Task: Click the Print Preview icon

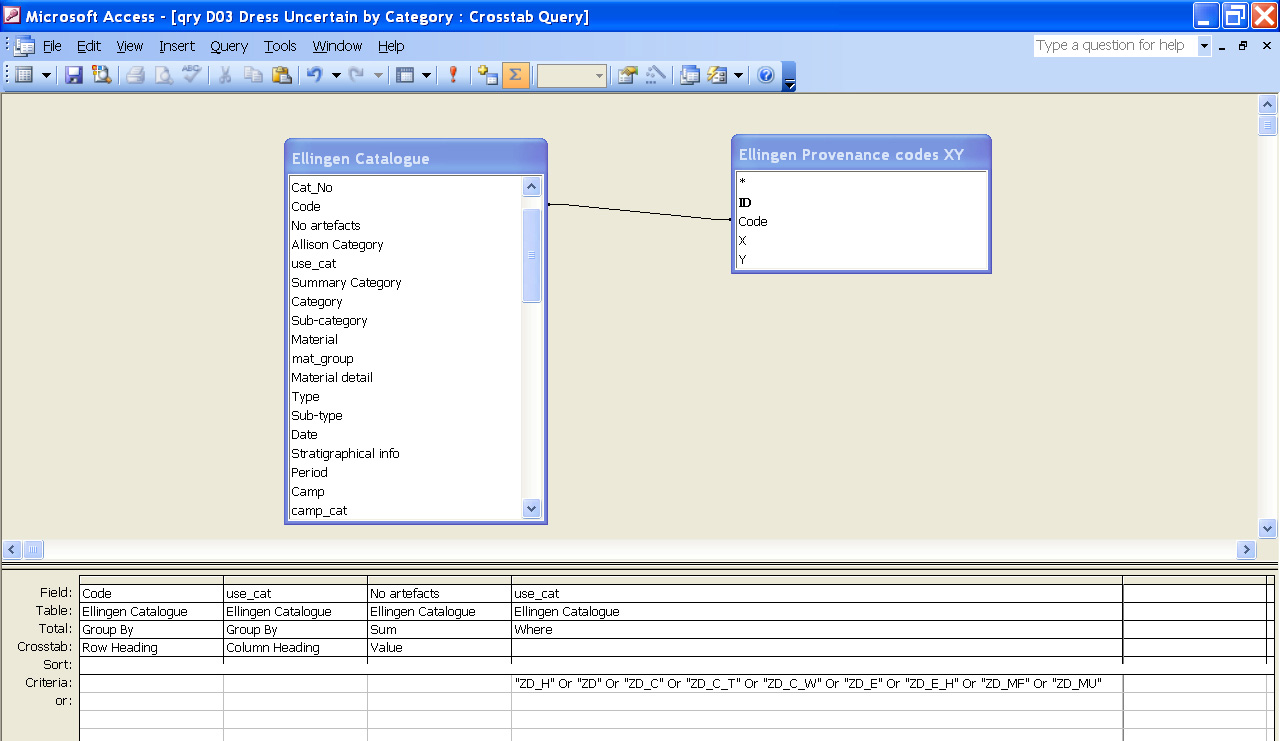Action: pyautogui.click(x=162, y=75)
